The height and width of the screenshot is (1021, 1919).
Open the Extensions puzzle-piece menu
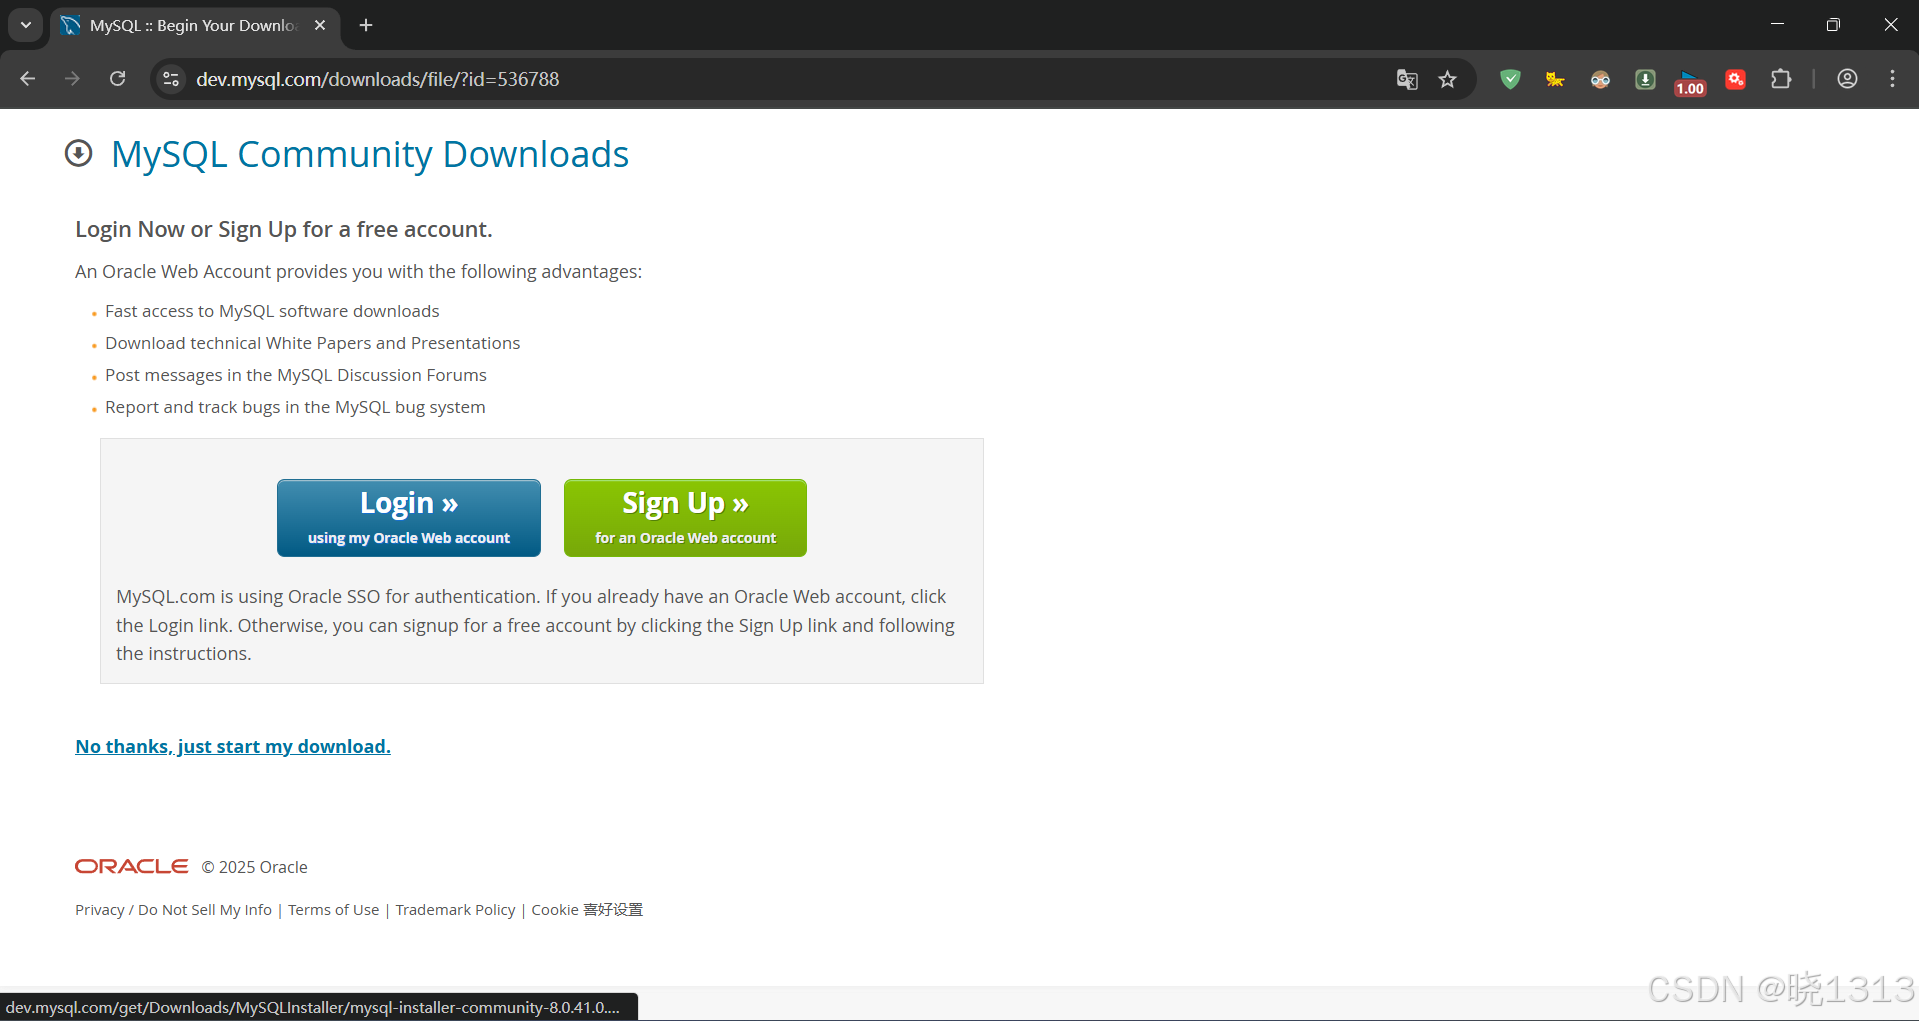pyautogui.click(x=1781, y=79)
